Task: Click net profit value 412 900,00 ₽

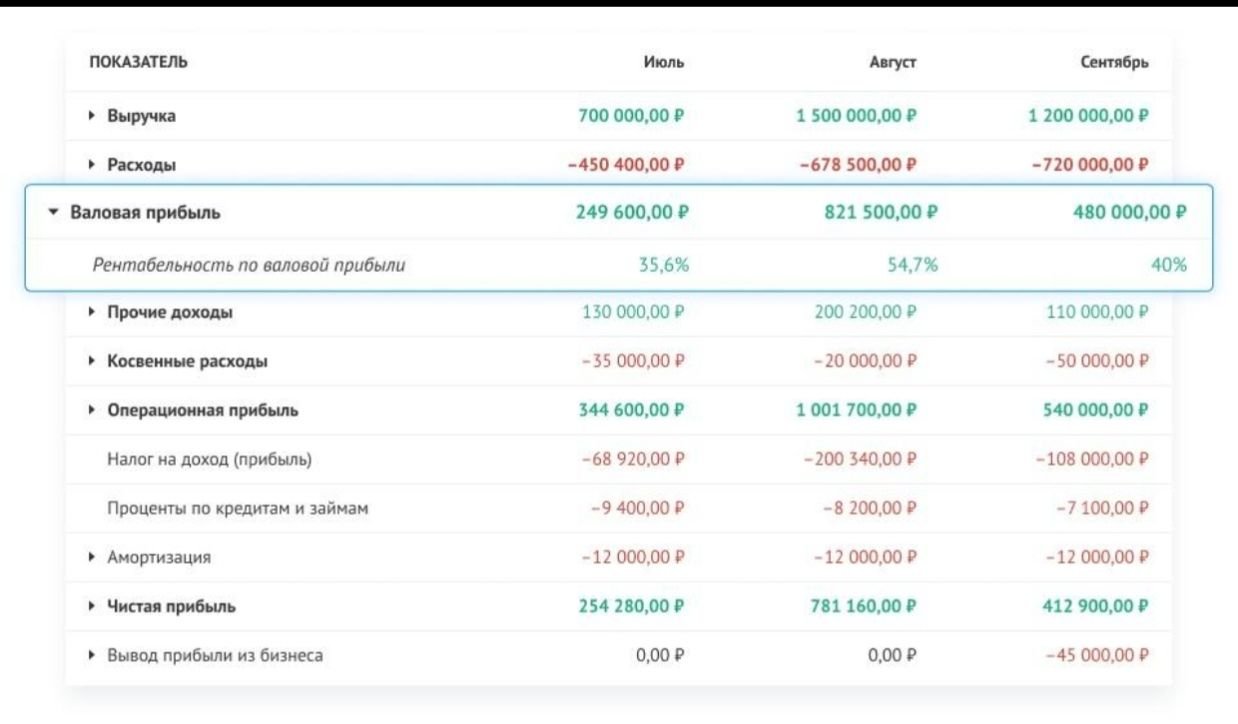Action: 1096,606
